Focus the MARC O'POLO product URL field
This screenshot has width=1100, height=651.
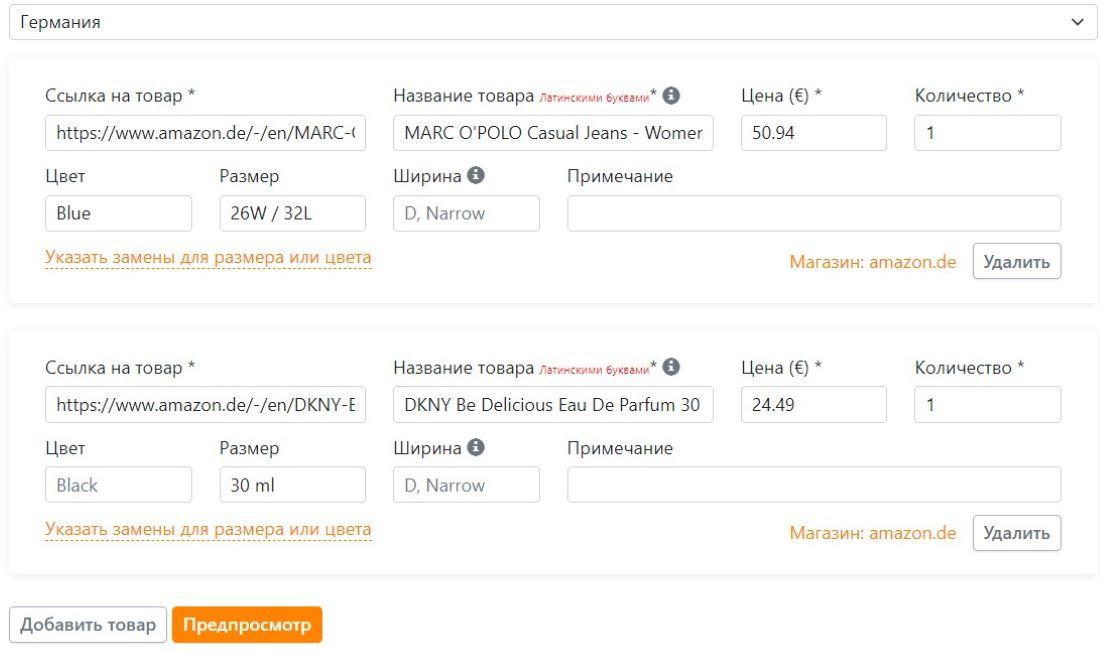pos(205,133)
